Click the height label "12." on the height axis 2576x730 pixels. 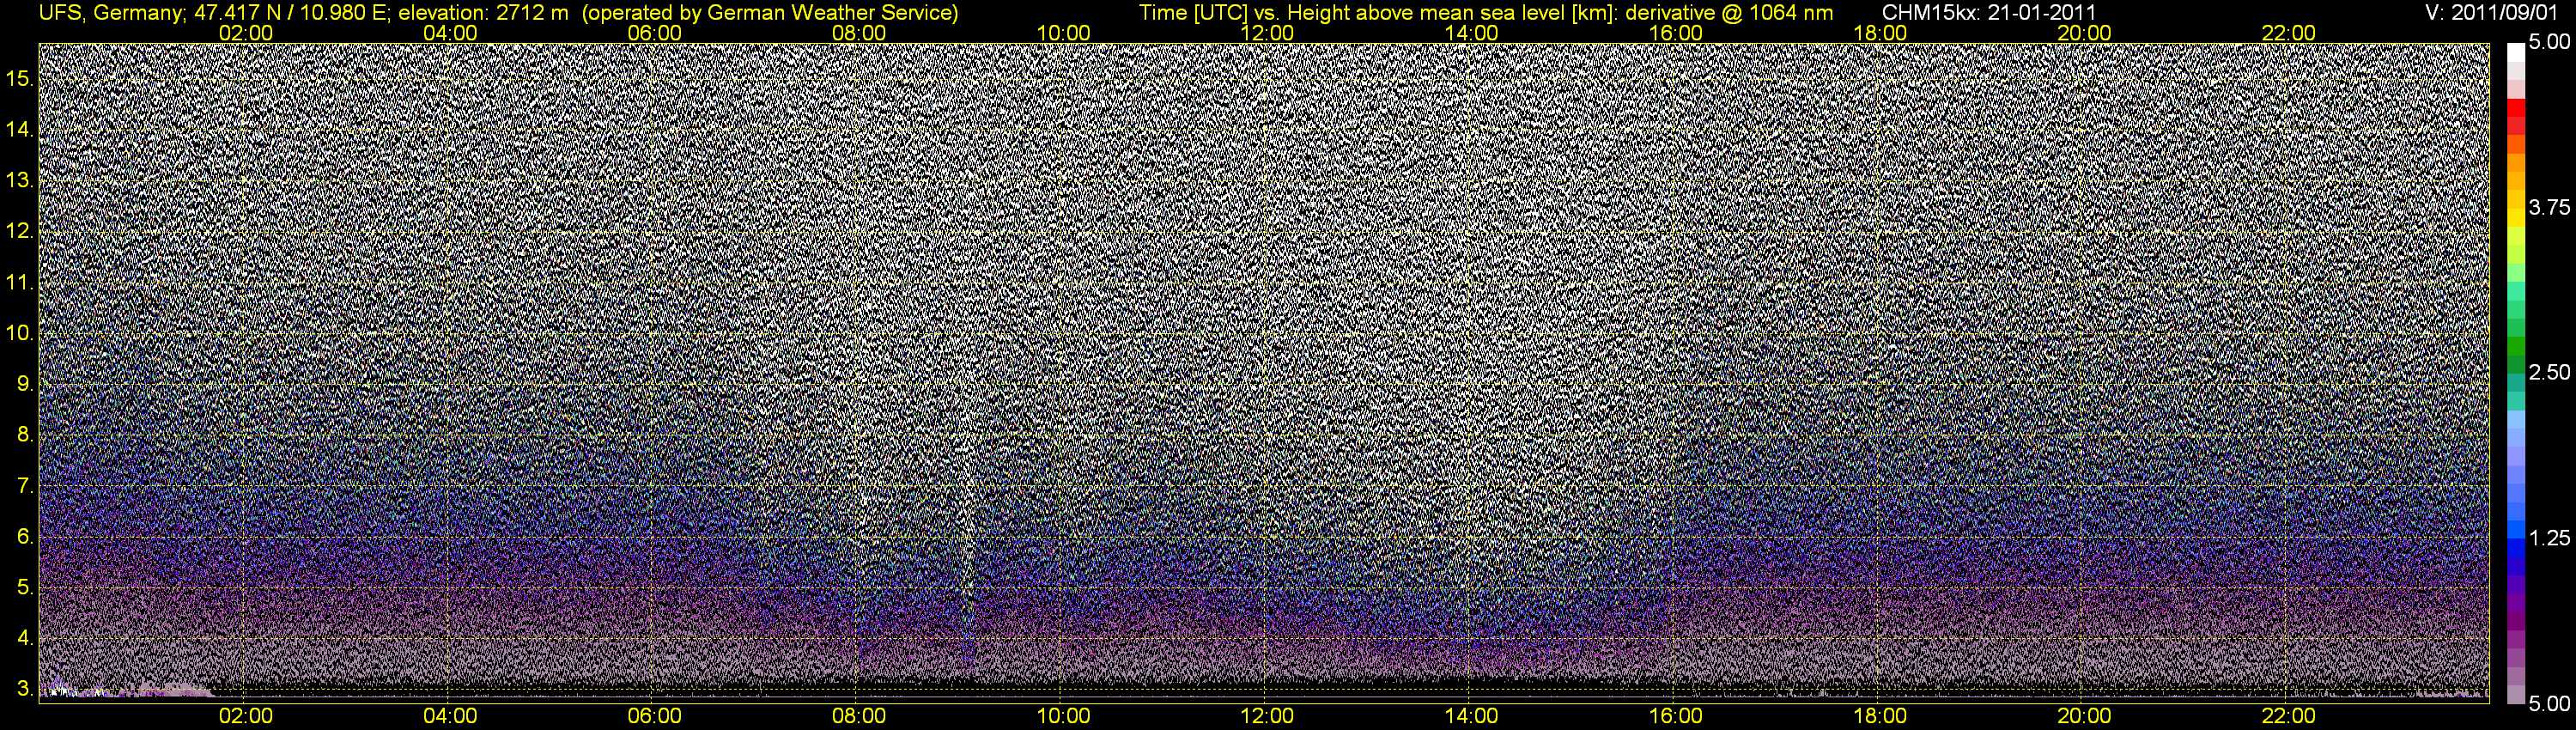(x=21, y=231)
